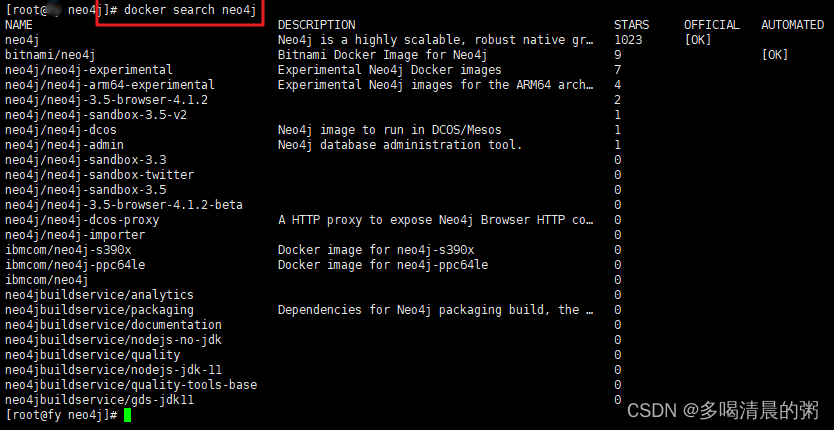Click the OFFICIAL column header
The height and width of the screenshot is (430, 834).
711,24
